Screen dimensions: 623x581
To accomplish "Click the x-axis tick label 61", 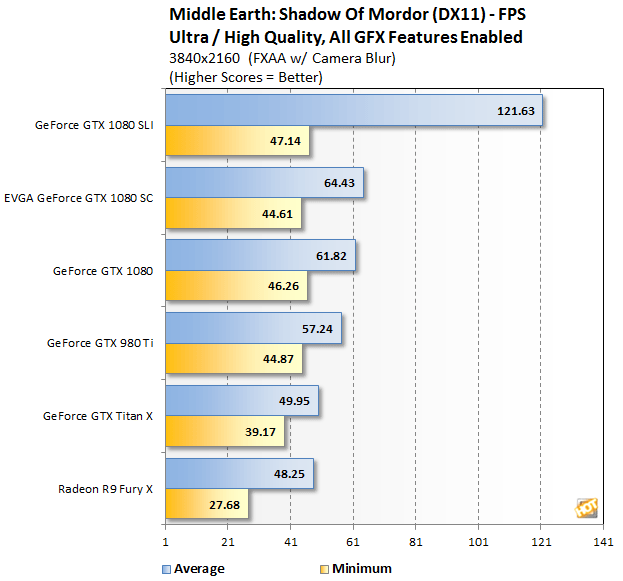I will pos(353,542).
